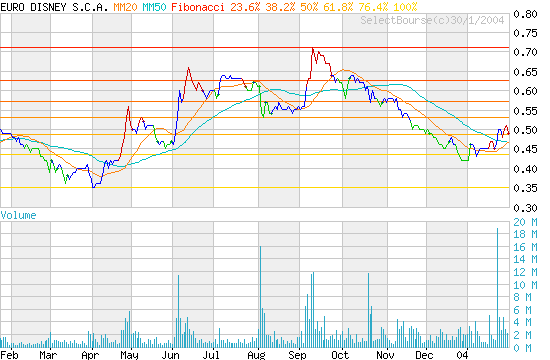The height and width of the screenshot is (360, 550).
Task: Click the 0.50 price axis label
Action: tap(525, 130)
